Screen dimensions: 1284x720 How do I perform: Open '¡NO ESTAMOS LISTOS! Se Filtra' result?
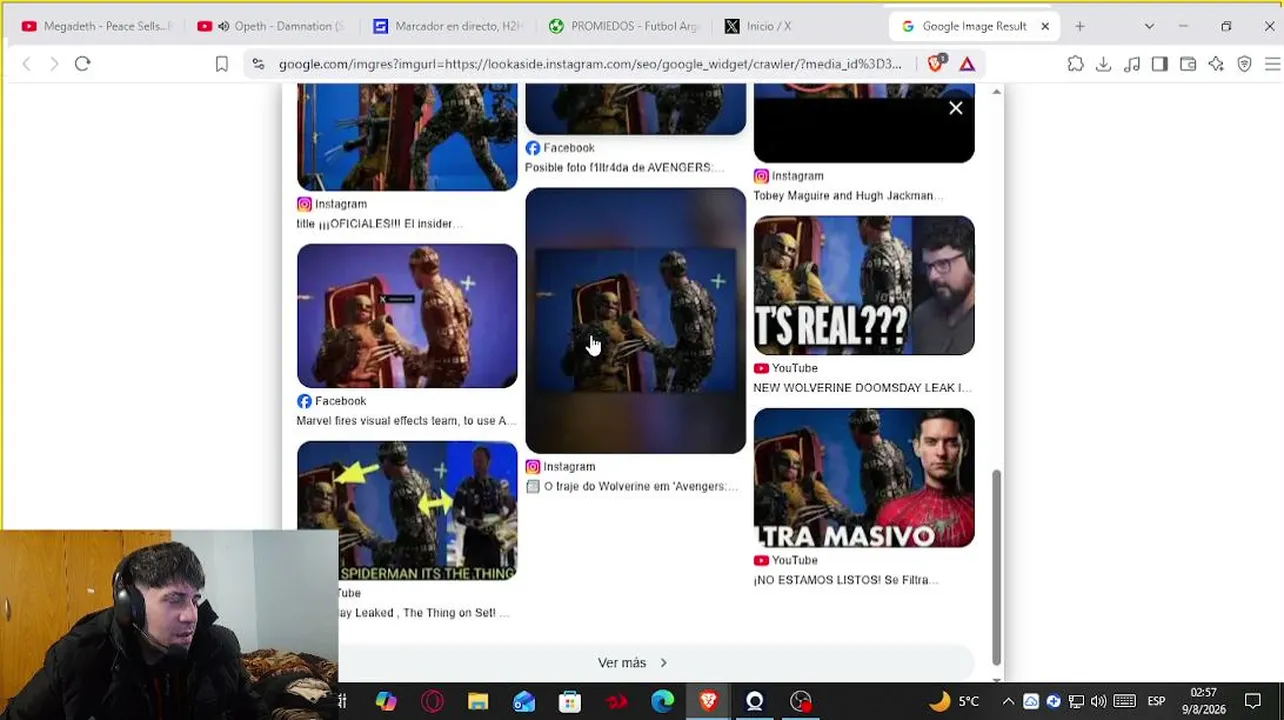point(846,580)
